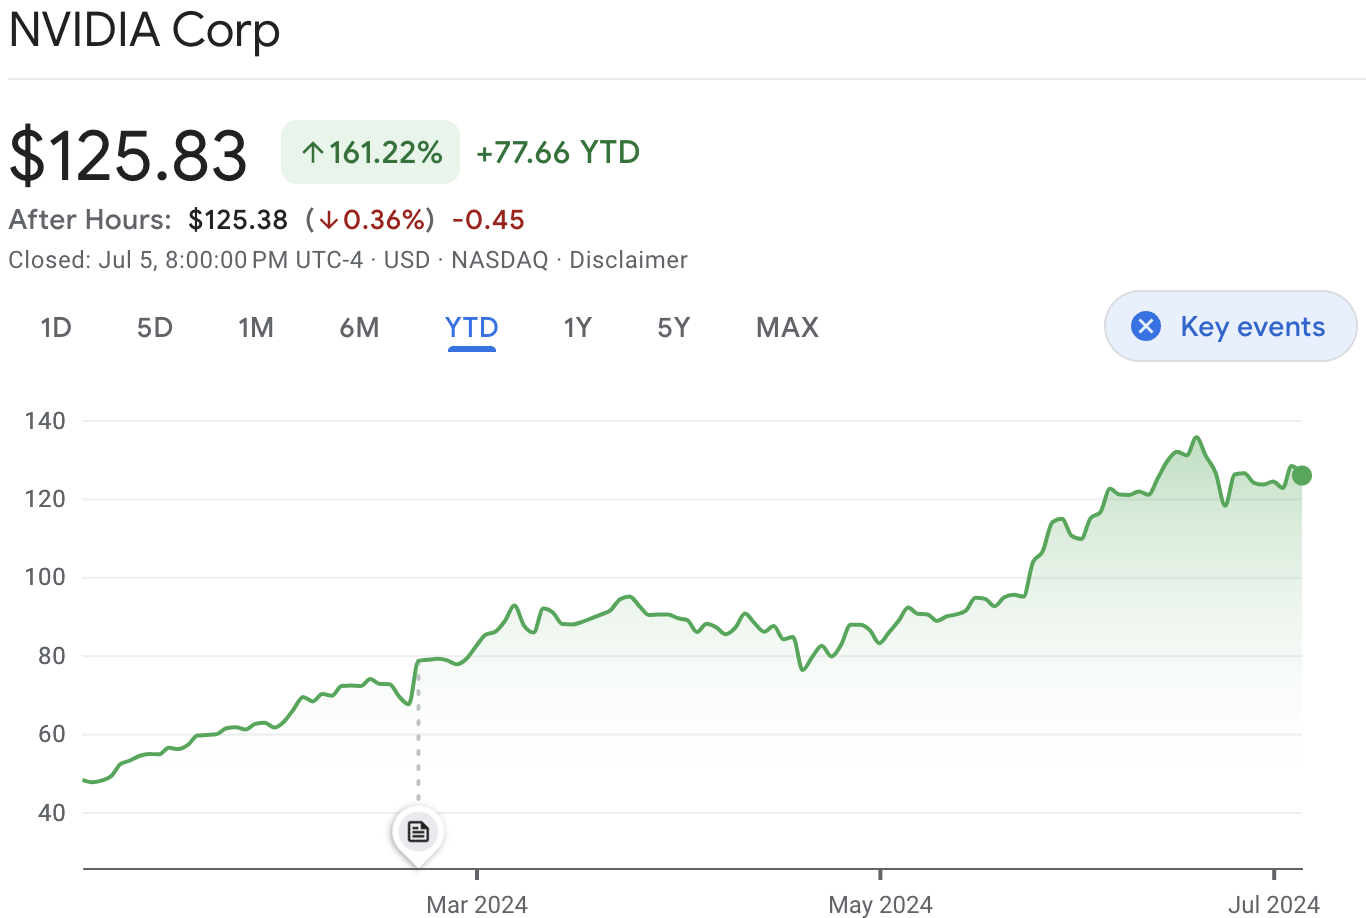Click the red down arrow beside 0.36%

[x=328, y=220]
